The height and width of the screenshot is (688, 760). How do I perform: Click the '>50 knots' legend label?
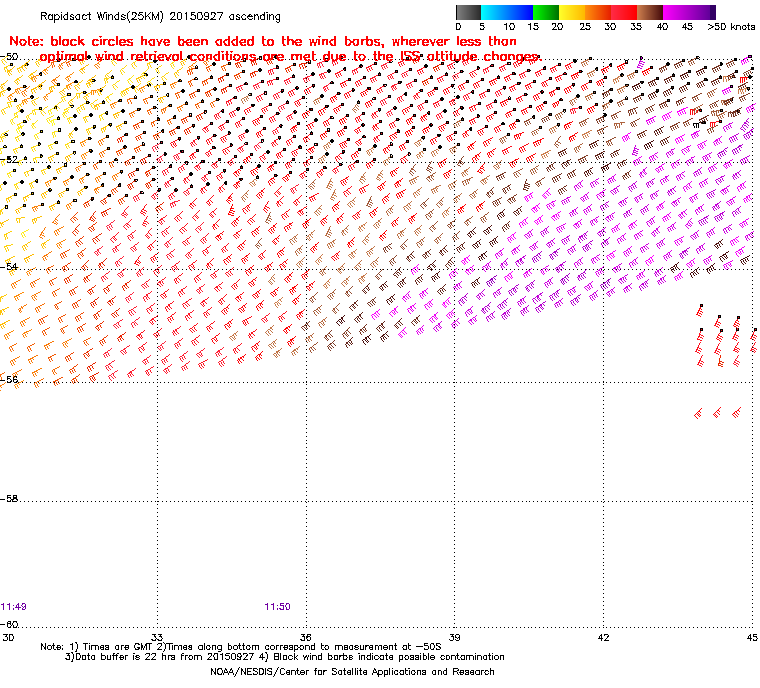pyautogui.click(x=731, y=27)
